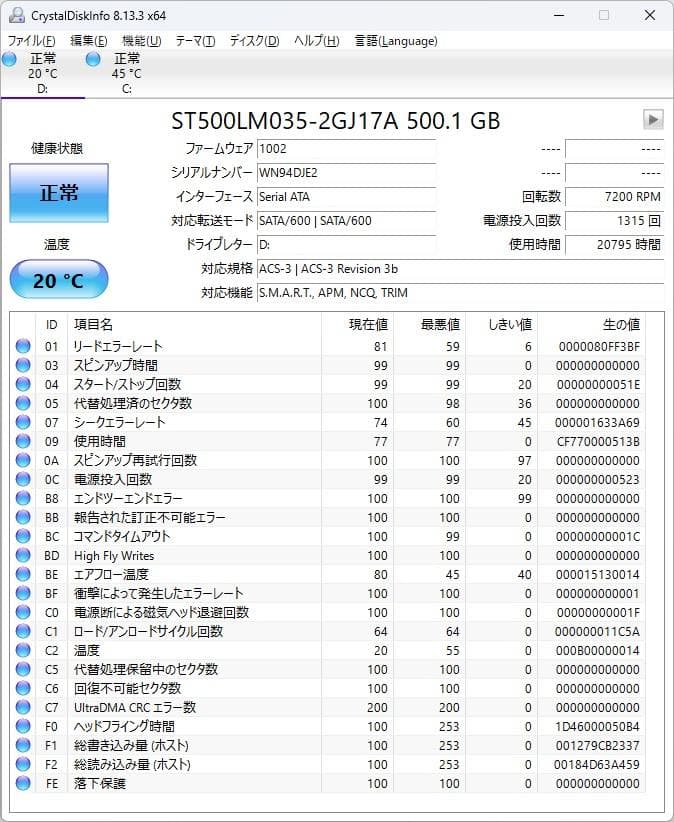Click status orb for attribute C1 ロード/アンロードサイクル回数
The height and width of the screenshot is (822, 674).
(23, 631)
